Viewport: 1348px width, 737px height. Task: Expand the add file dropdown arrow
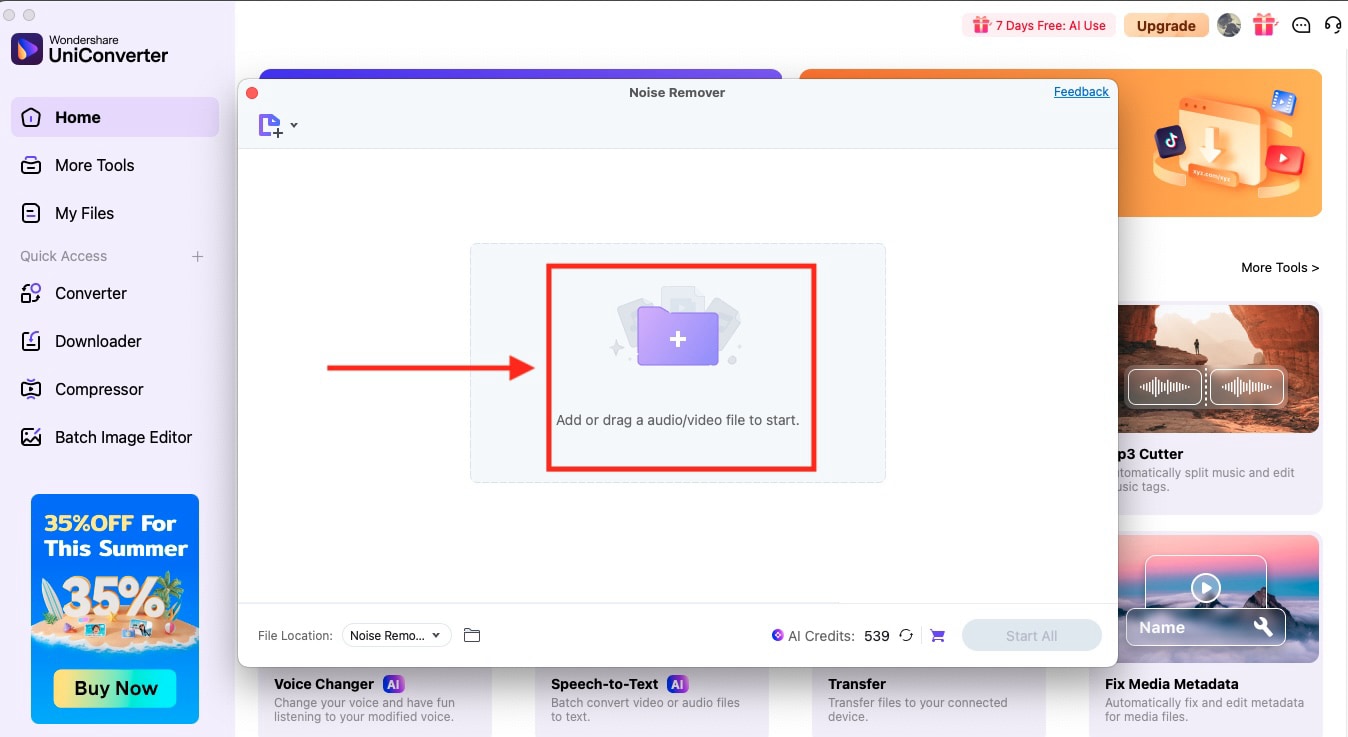[294, 126]
